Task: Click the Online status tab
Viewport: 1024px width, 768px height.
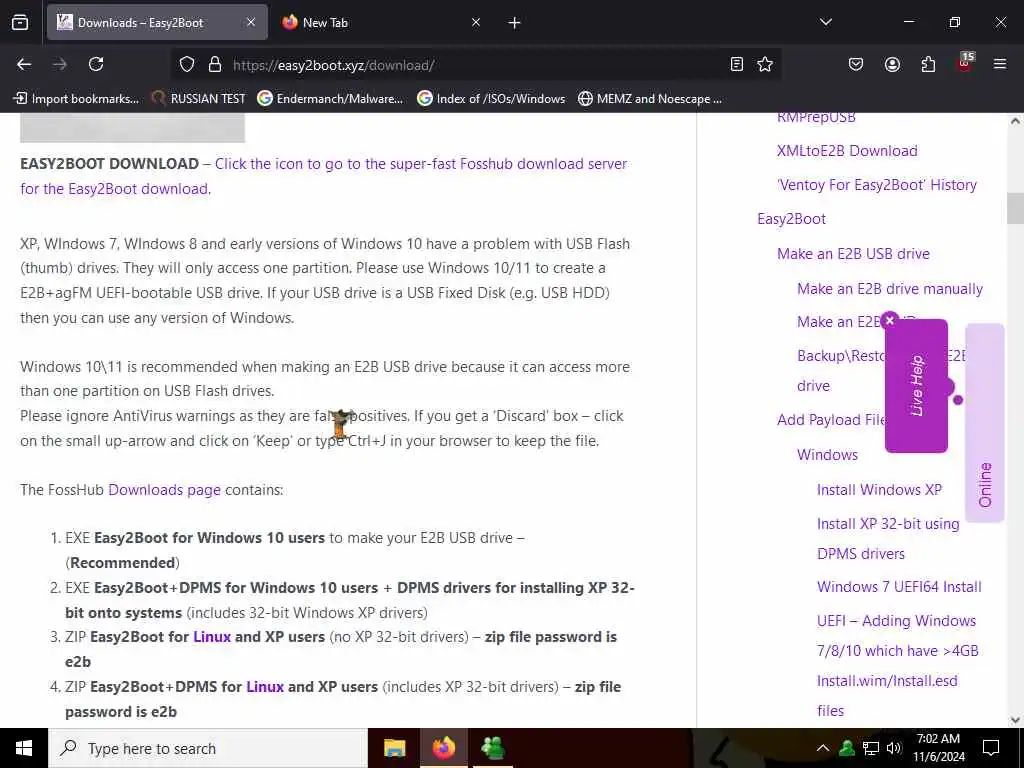Action: coord(985,423)
